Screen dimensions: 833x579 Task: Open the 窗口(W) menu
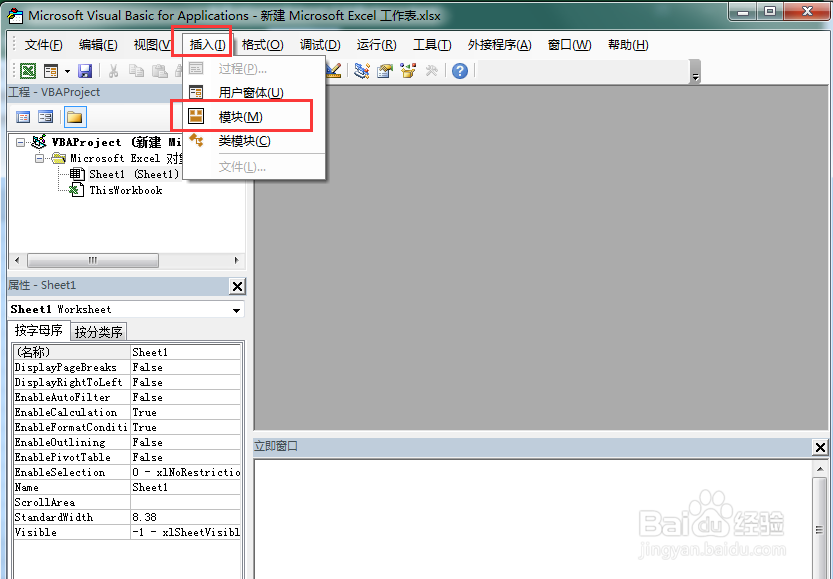570,45
